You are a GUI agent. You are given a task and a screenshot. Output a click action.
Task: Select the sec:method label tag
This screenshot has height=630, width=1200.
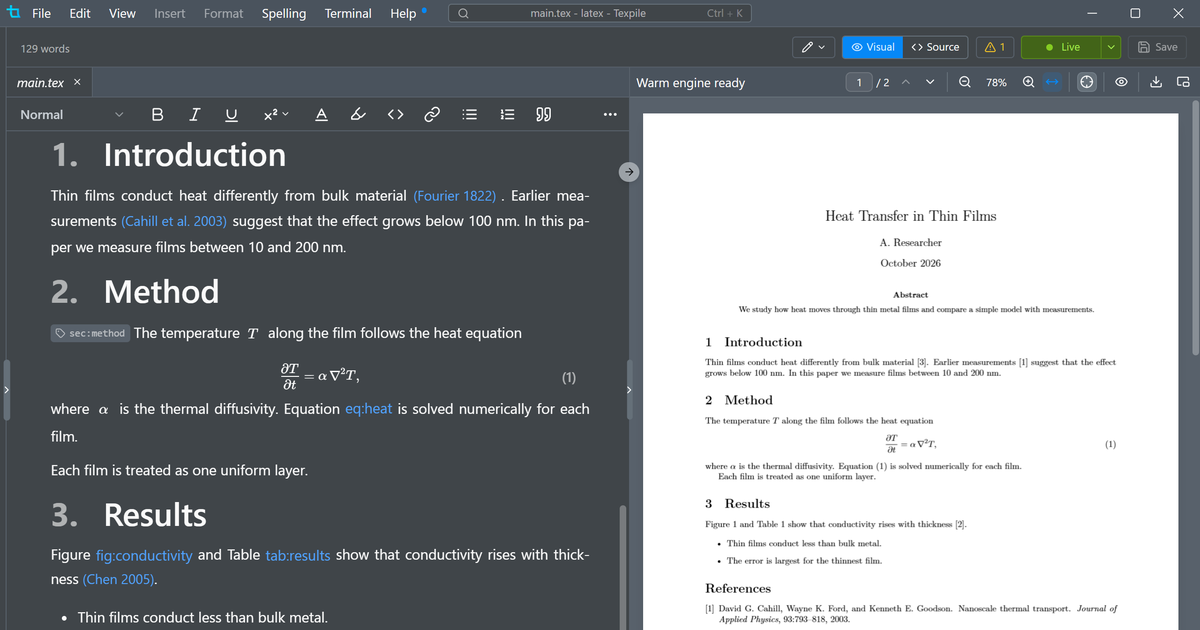91,333
